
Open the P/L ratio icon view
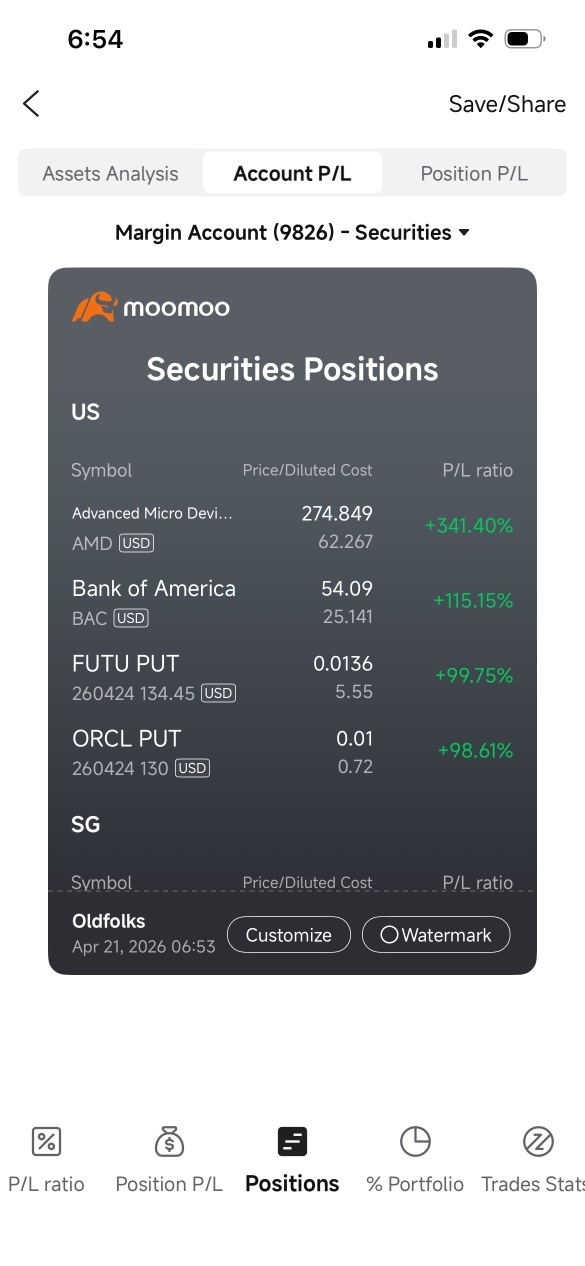tap(46, 1141)
